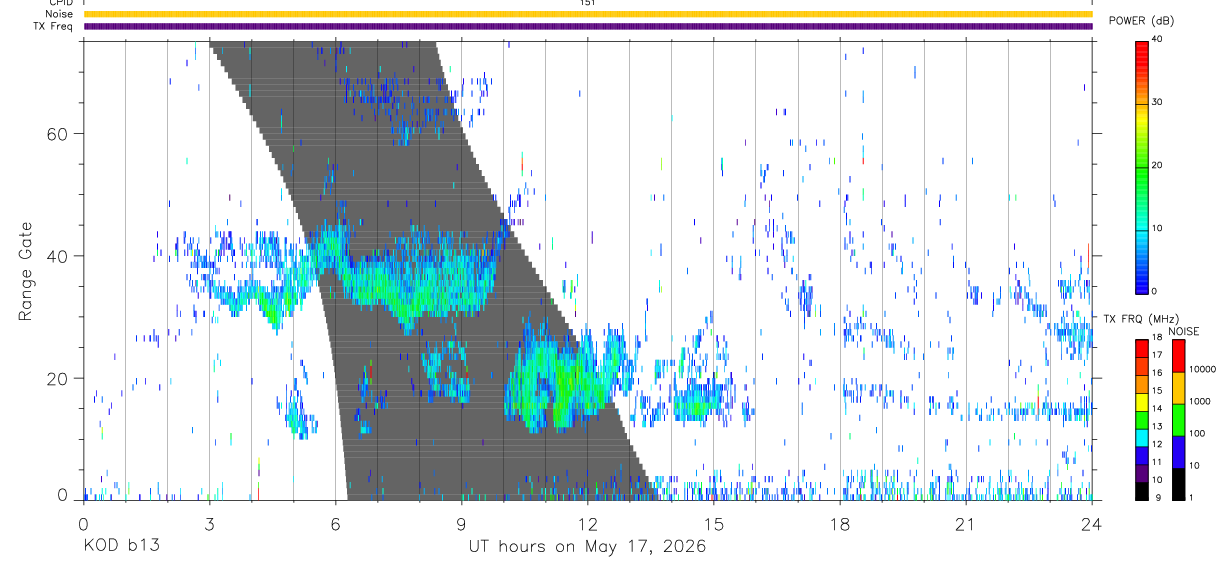Image resolution: width=1228 pixels, height=567 pixels.
Task: Click the '40' tick on the power colorbar
Action: [1156, 39]
